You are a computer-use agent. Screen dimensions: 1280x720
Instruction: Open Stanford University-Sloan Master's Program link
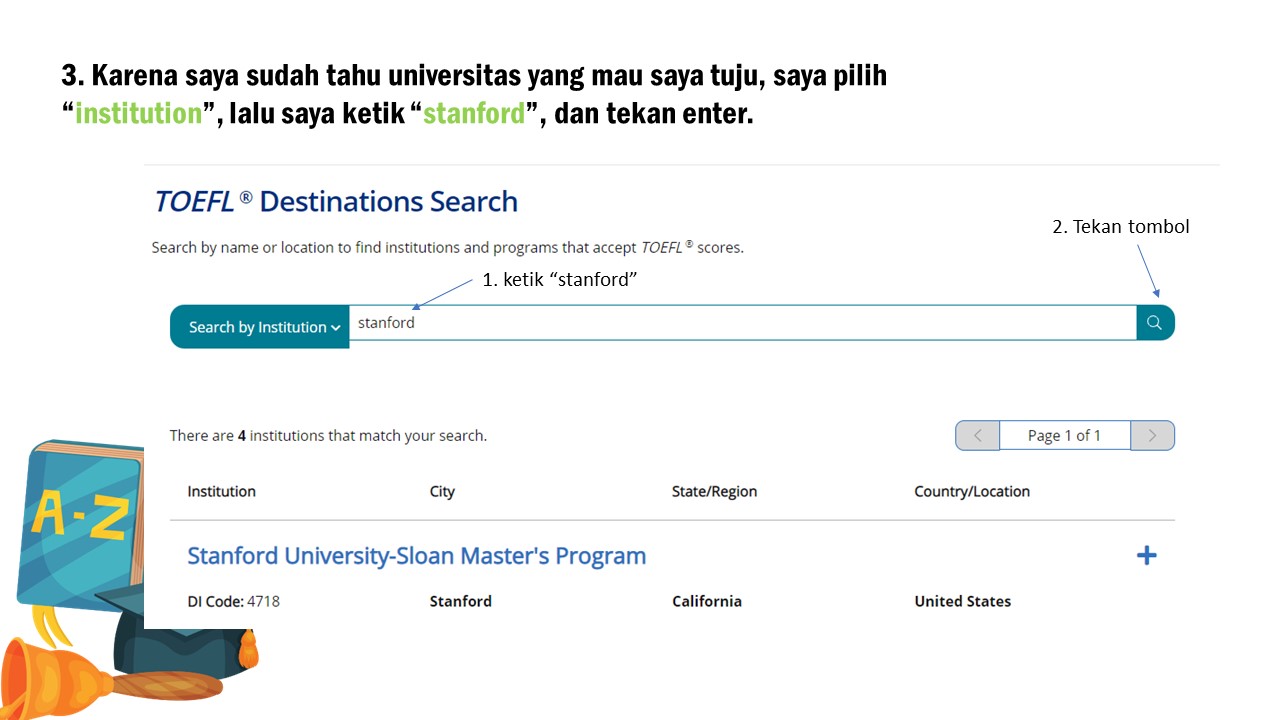pos(416,556)
